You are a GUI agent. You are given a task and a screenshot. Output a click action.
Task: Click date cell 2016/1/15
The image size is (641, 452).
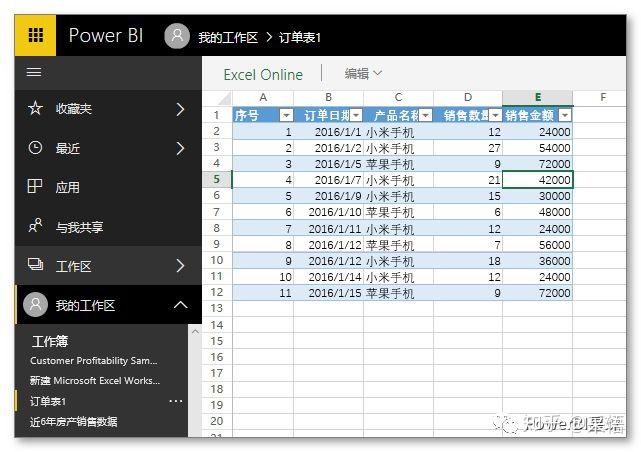pyautogui.click(x=328, y=293)
